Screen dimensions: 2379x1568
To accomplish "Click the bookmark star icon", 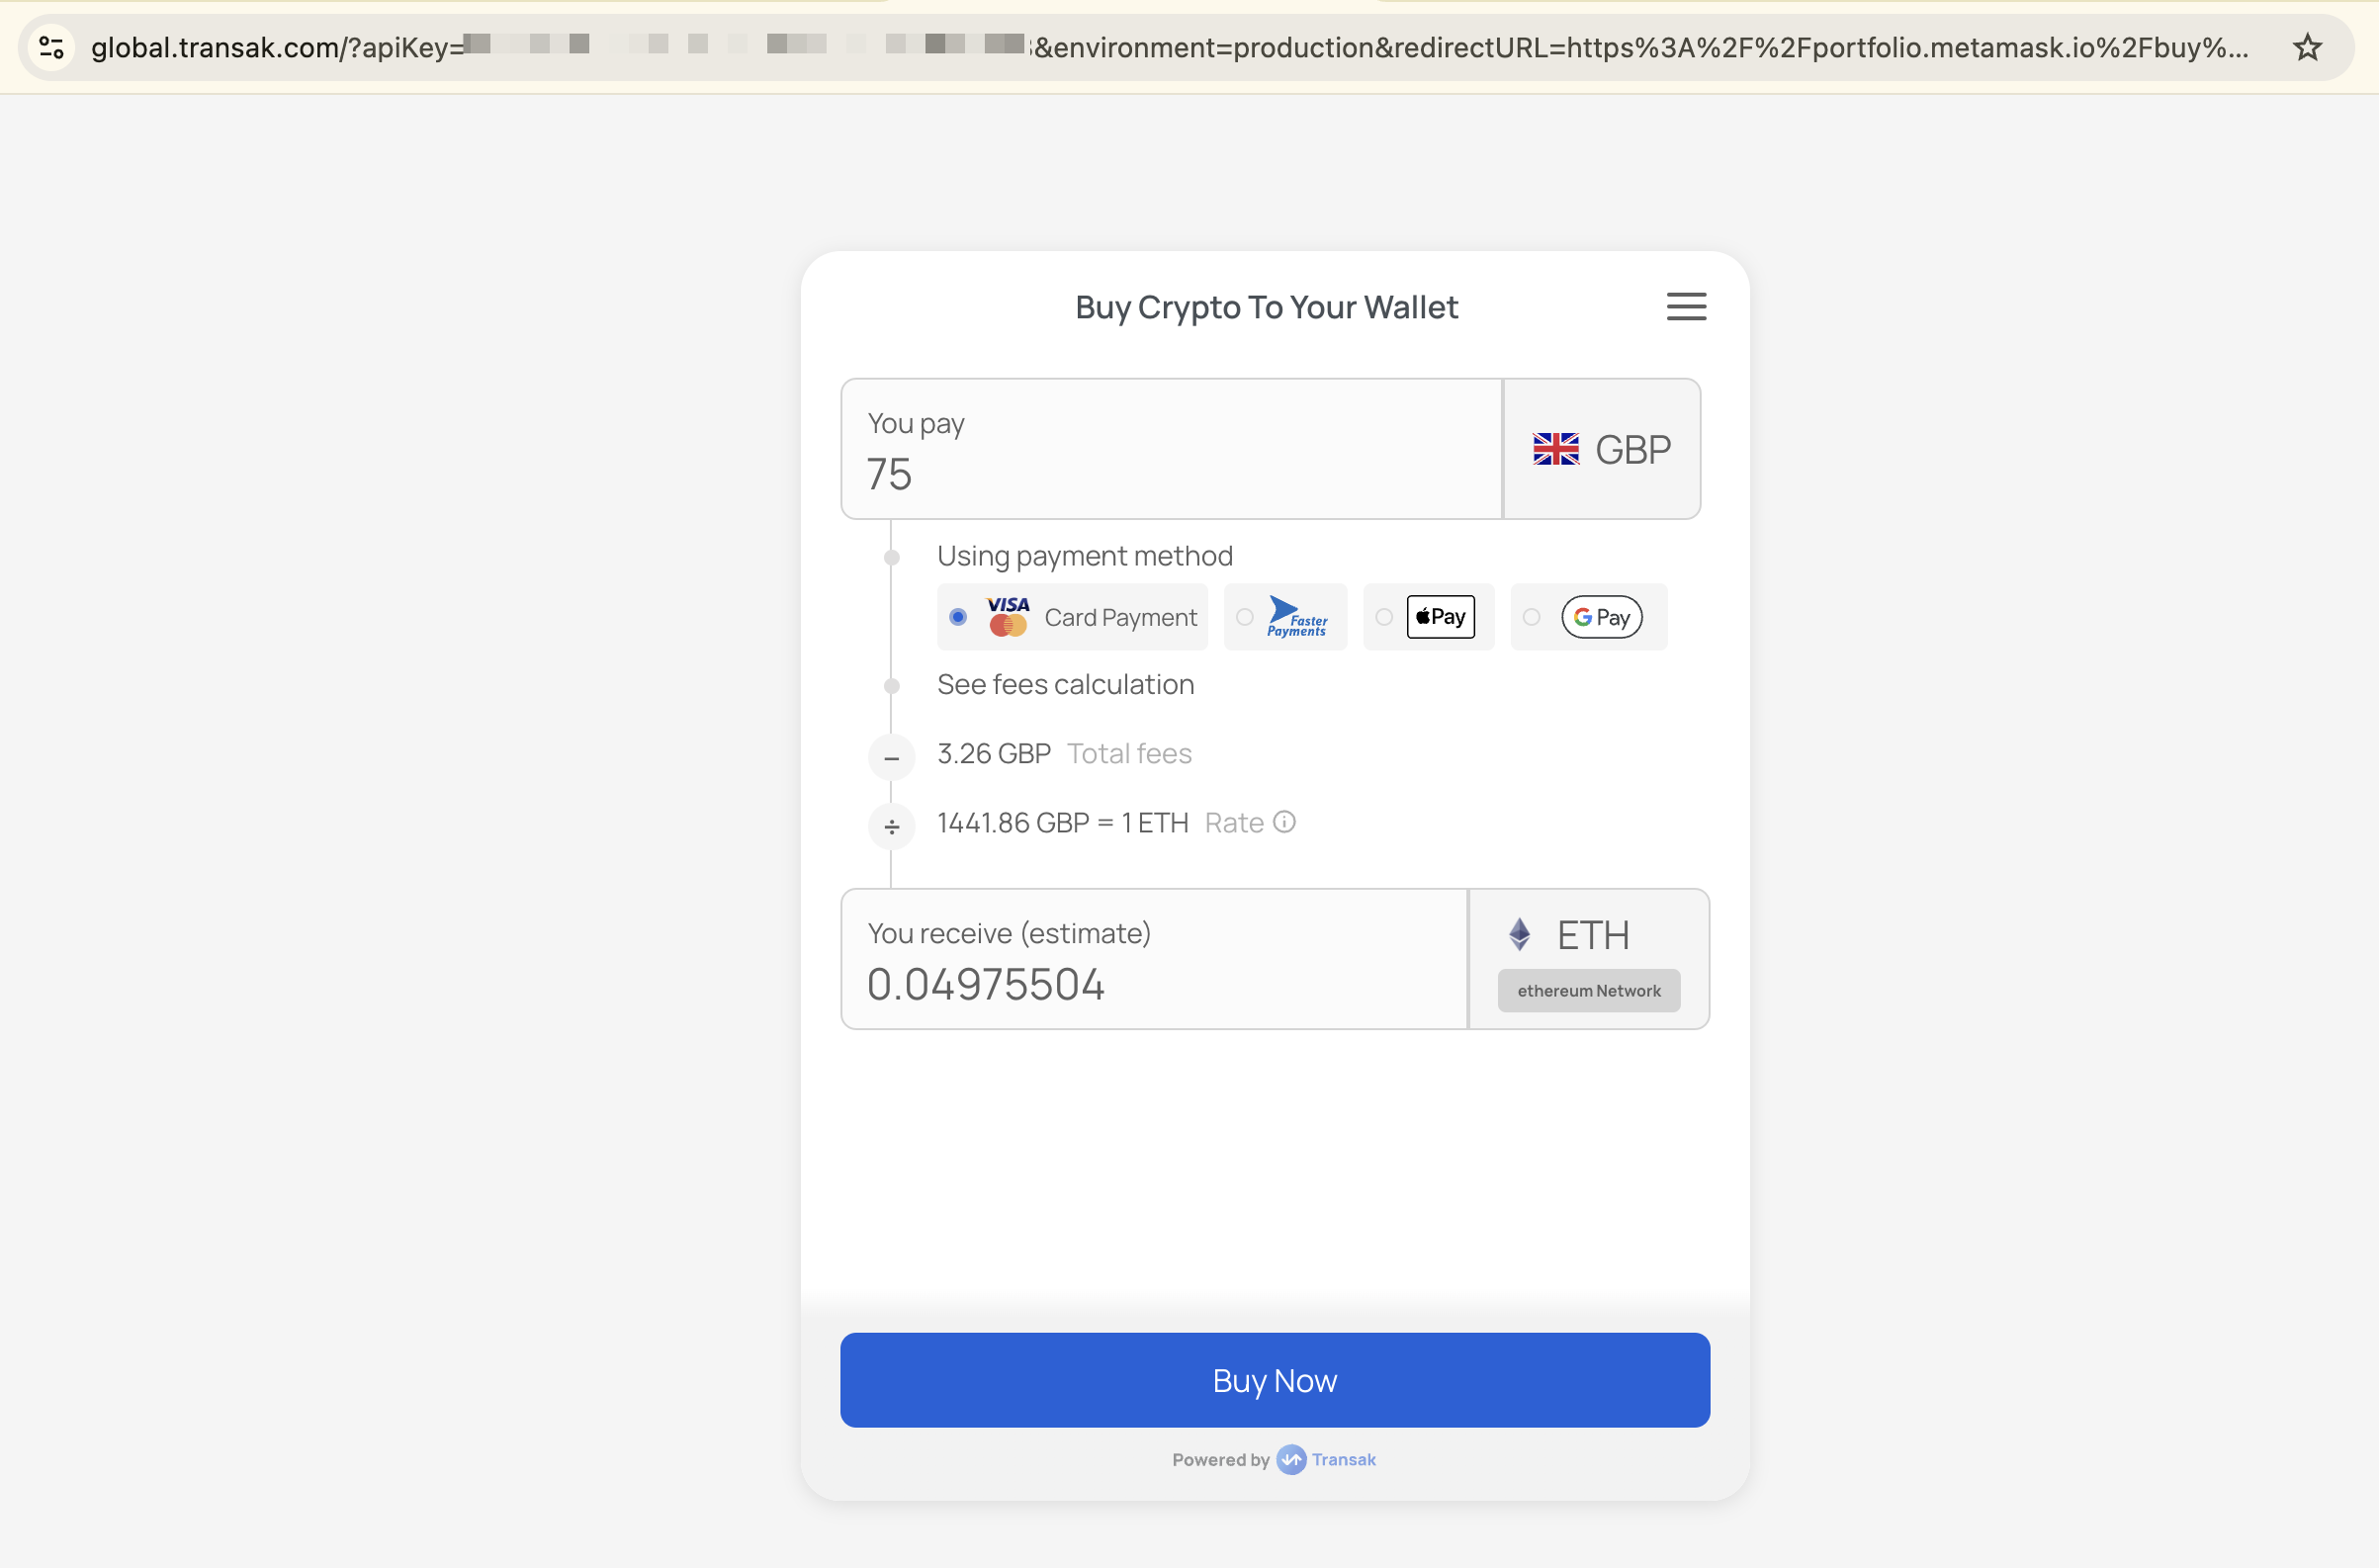I will coord(2307,47).
